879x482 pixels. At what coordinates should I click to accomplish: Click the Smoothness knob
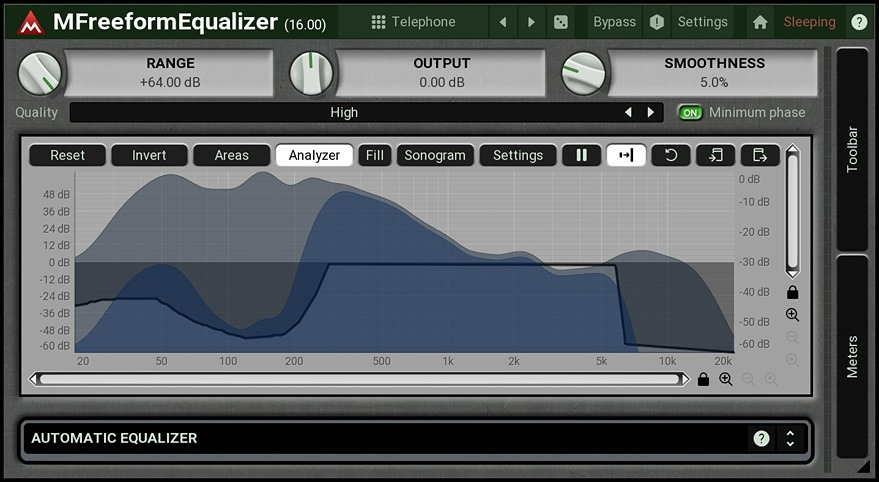(x=583, y=73)
